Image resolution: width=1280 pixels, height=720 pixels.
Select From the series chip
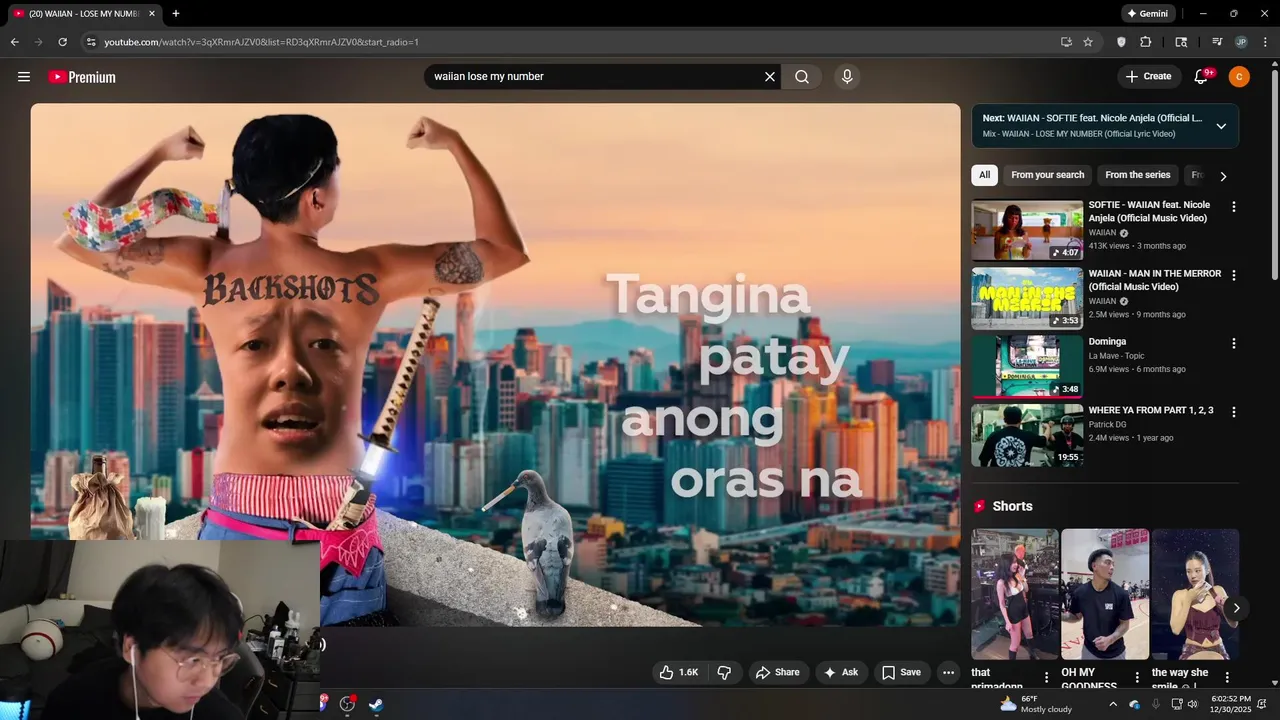tap(1137, 175)
